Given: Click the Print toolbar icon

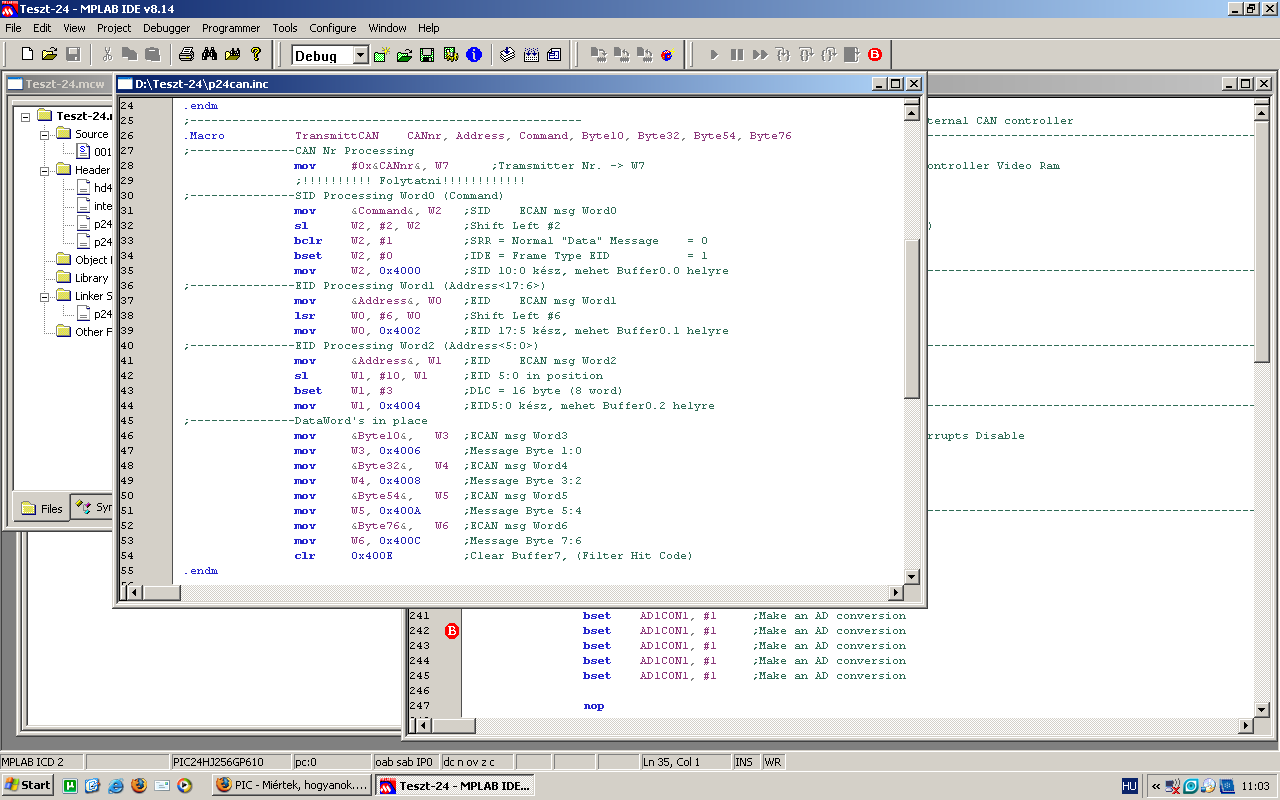Looking at the screenshot, I should pos(186,54).
